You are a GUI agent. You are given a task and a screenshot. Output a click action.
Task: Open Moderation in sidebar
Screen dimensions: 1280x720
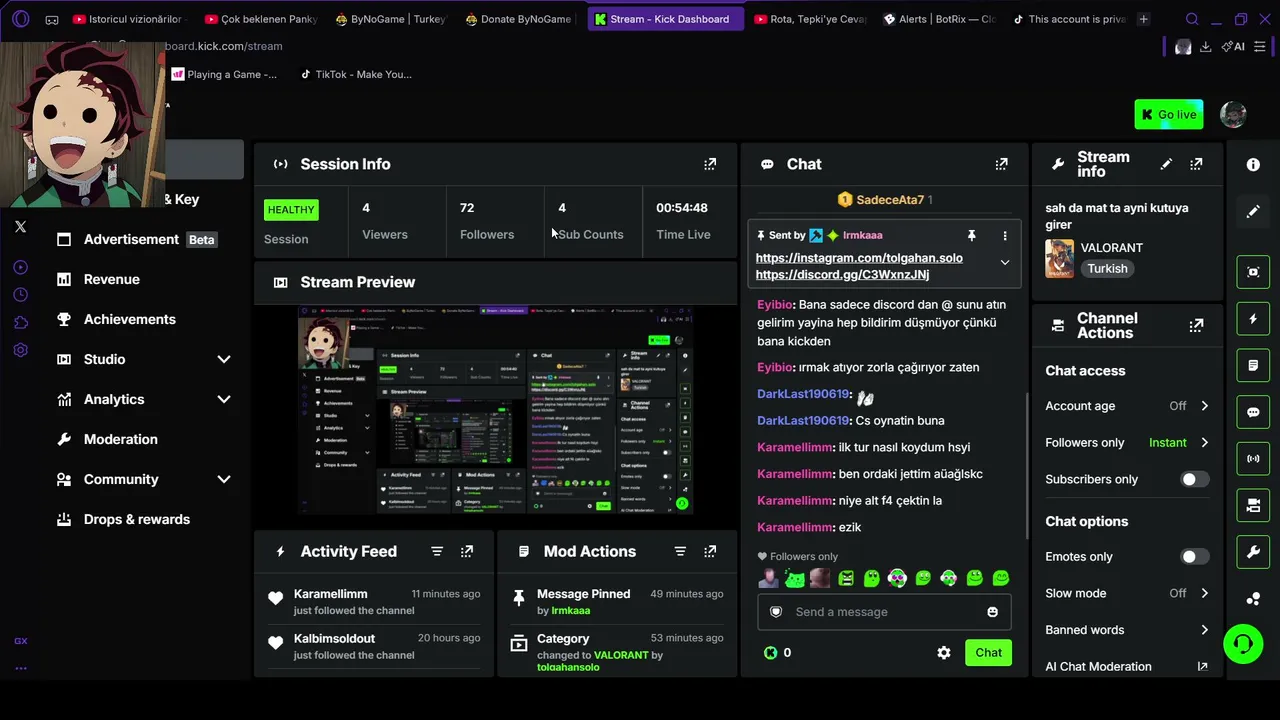(x=144, y=439)
